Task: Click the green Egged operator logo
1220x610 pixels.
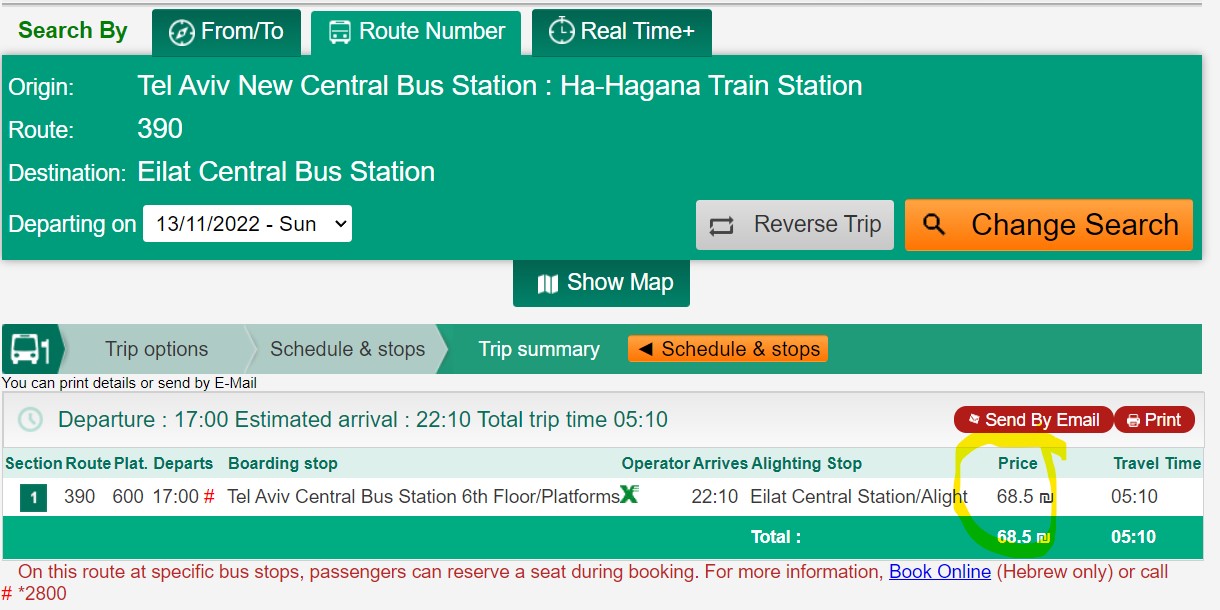Action: click(x=629, y=494)
